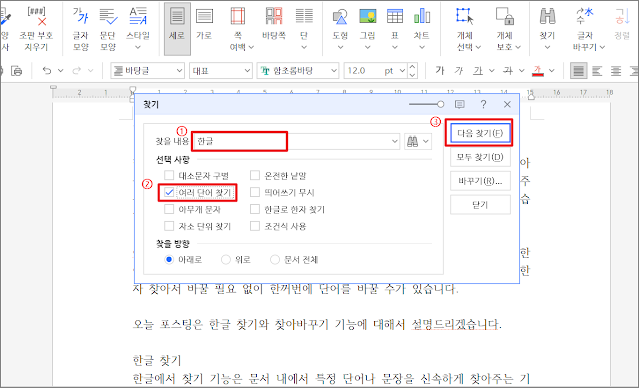Click the font size 12.0 field

(x=363, y=71)
